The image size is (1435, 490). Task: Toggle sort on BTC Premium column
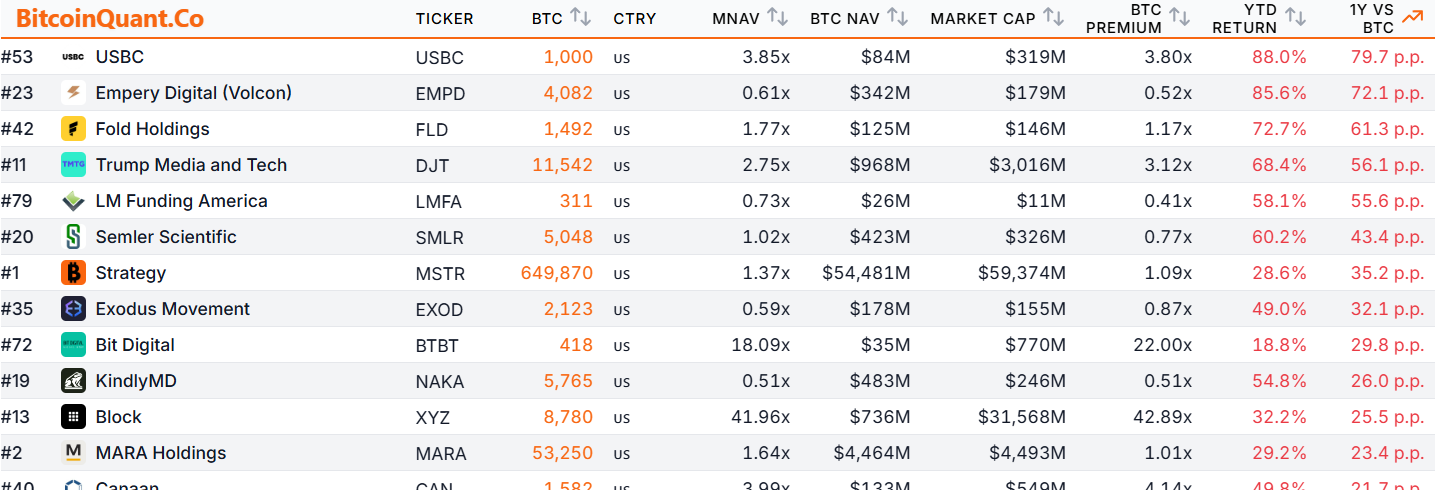(1180, 18)
